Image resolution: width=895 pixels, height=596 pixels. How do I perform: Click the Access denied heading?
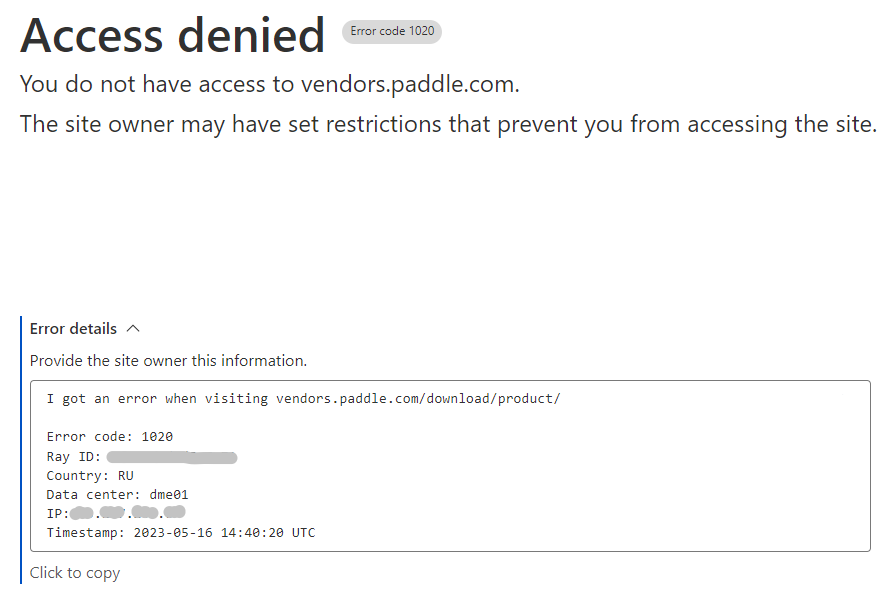coord(172,35)
